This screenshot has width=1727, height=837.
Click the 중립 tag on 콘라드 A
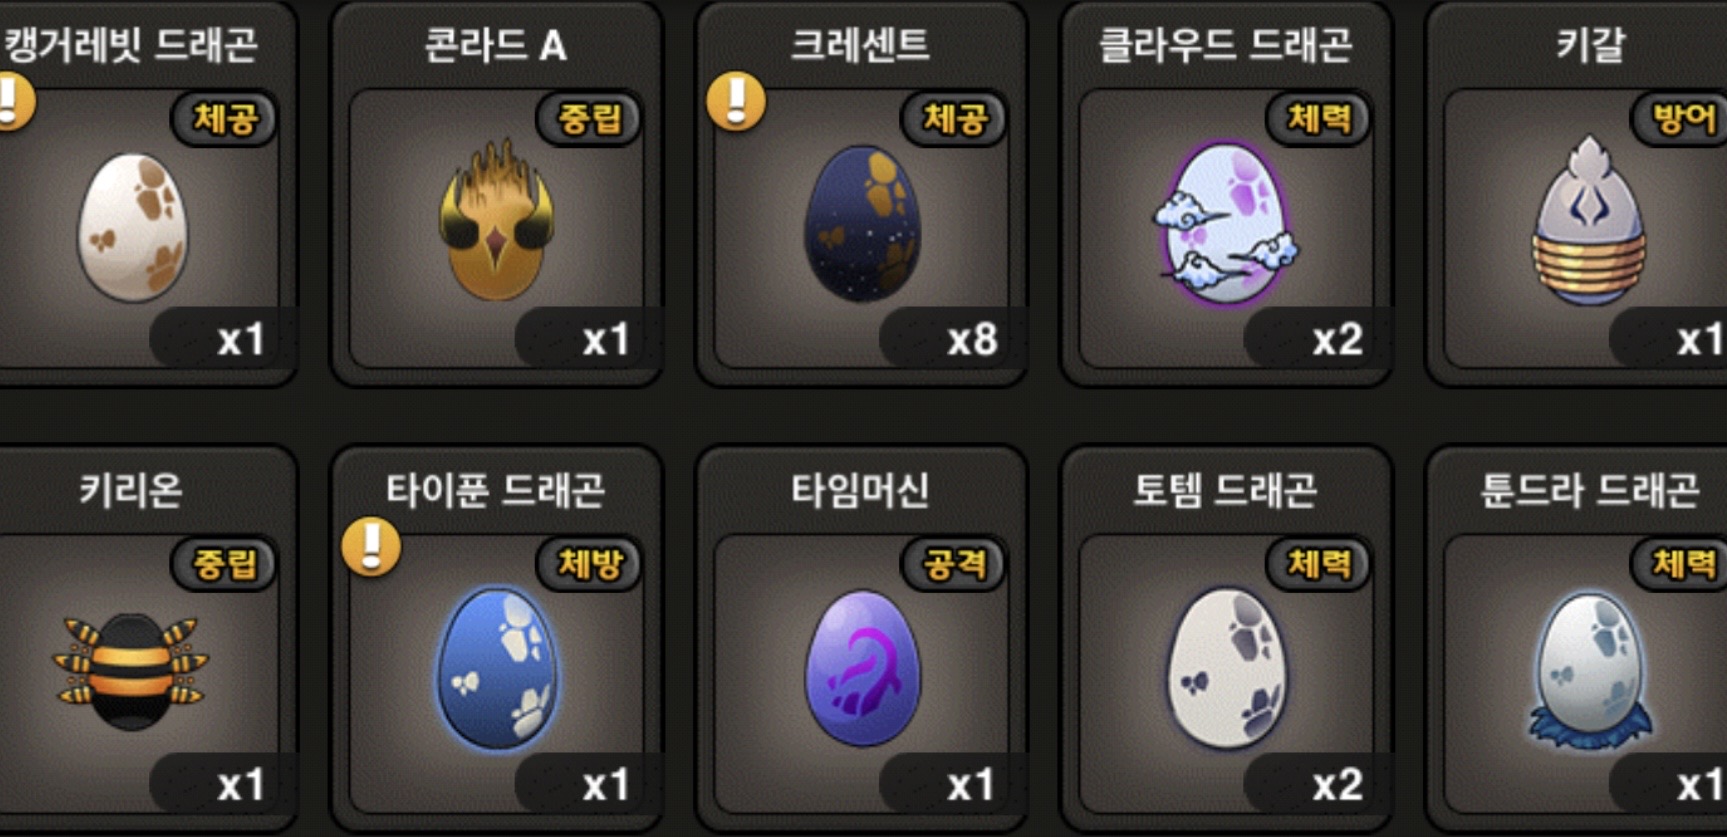click(589, 119)
